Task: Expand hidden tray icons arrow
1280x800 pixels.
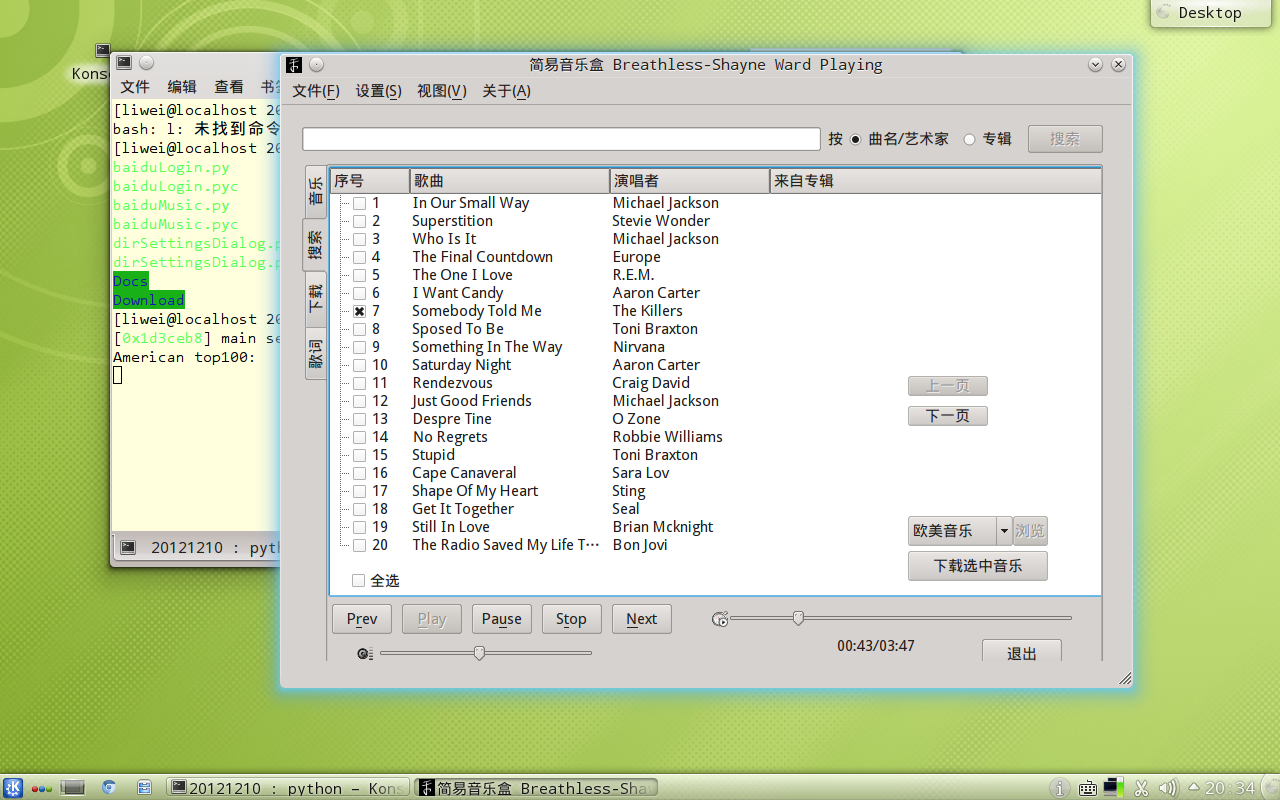Action: (x=1192, y=788)
